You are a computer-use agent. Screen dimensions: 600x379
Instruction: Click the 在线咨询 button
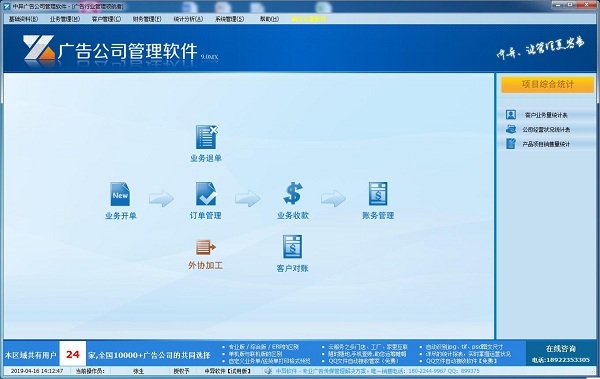[561, 349]
